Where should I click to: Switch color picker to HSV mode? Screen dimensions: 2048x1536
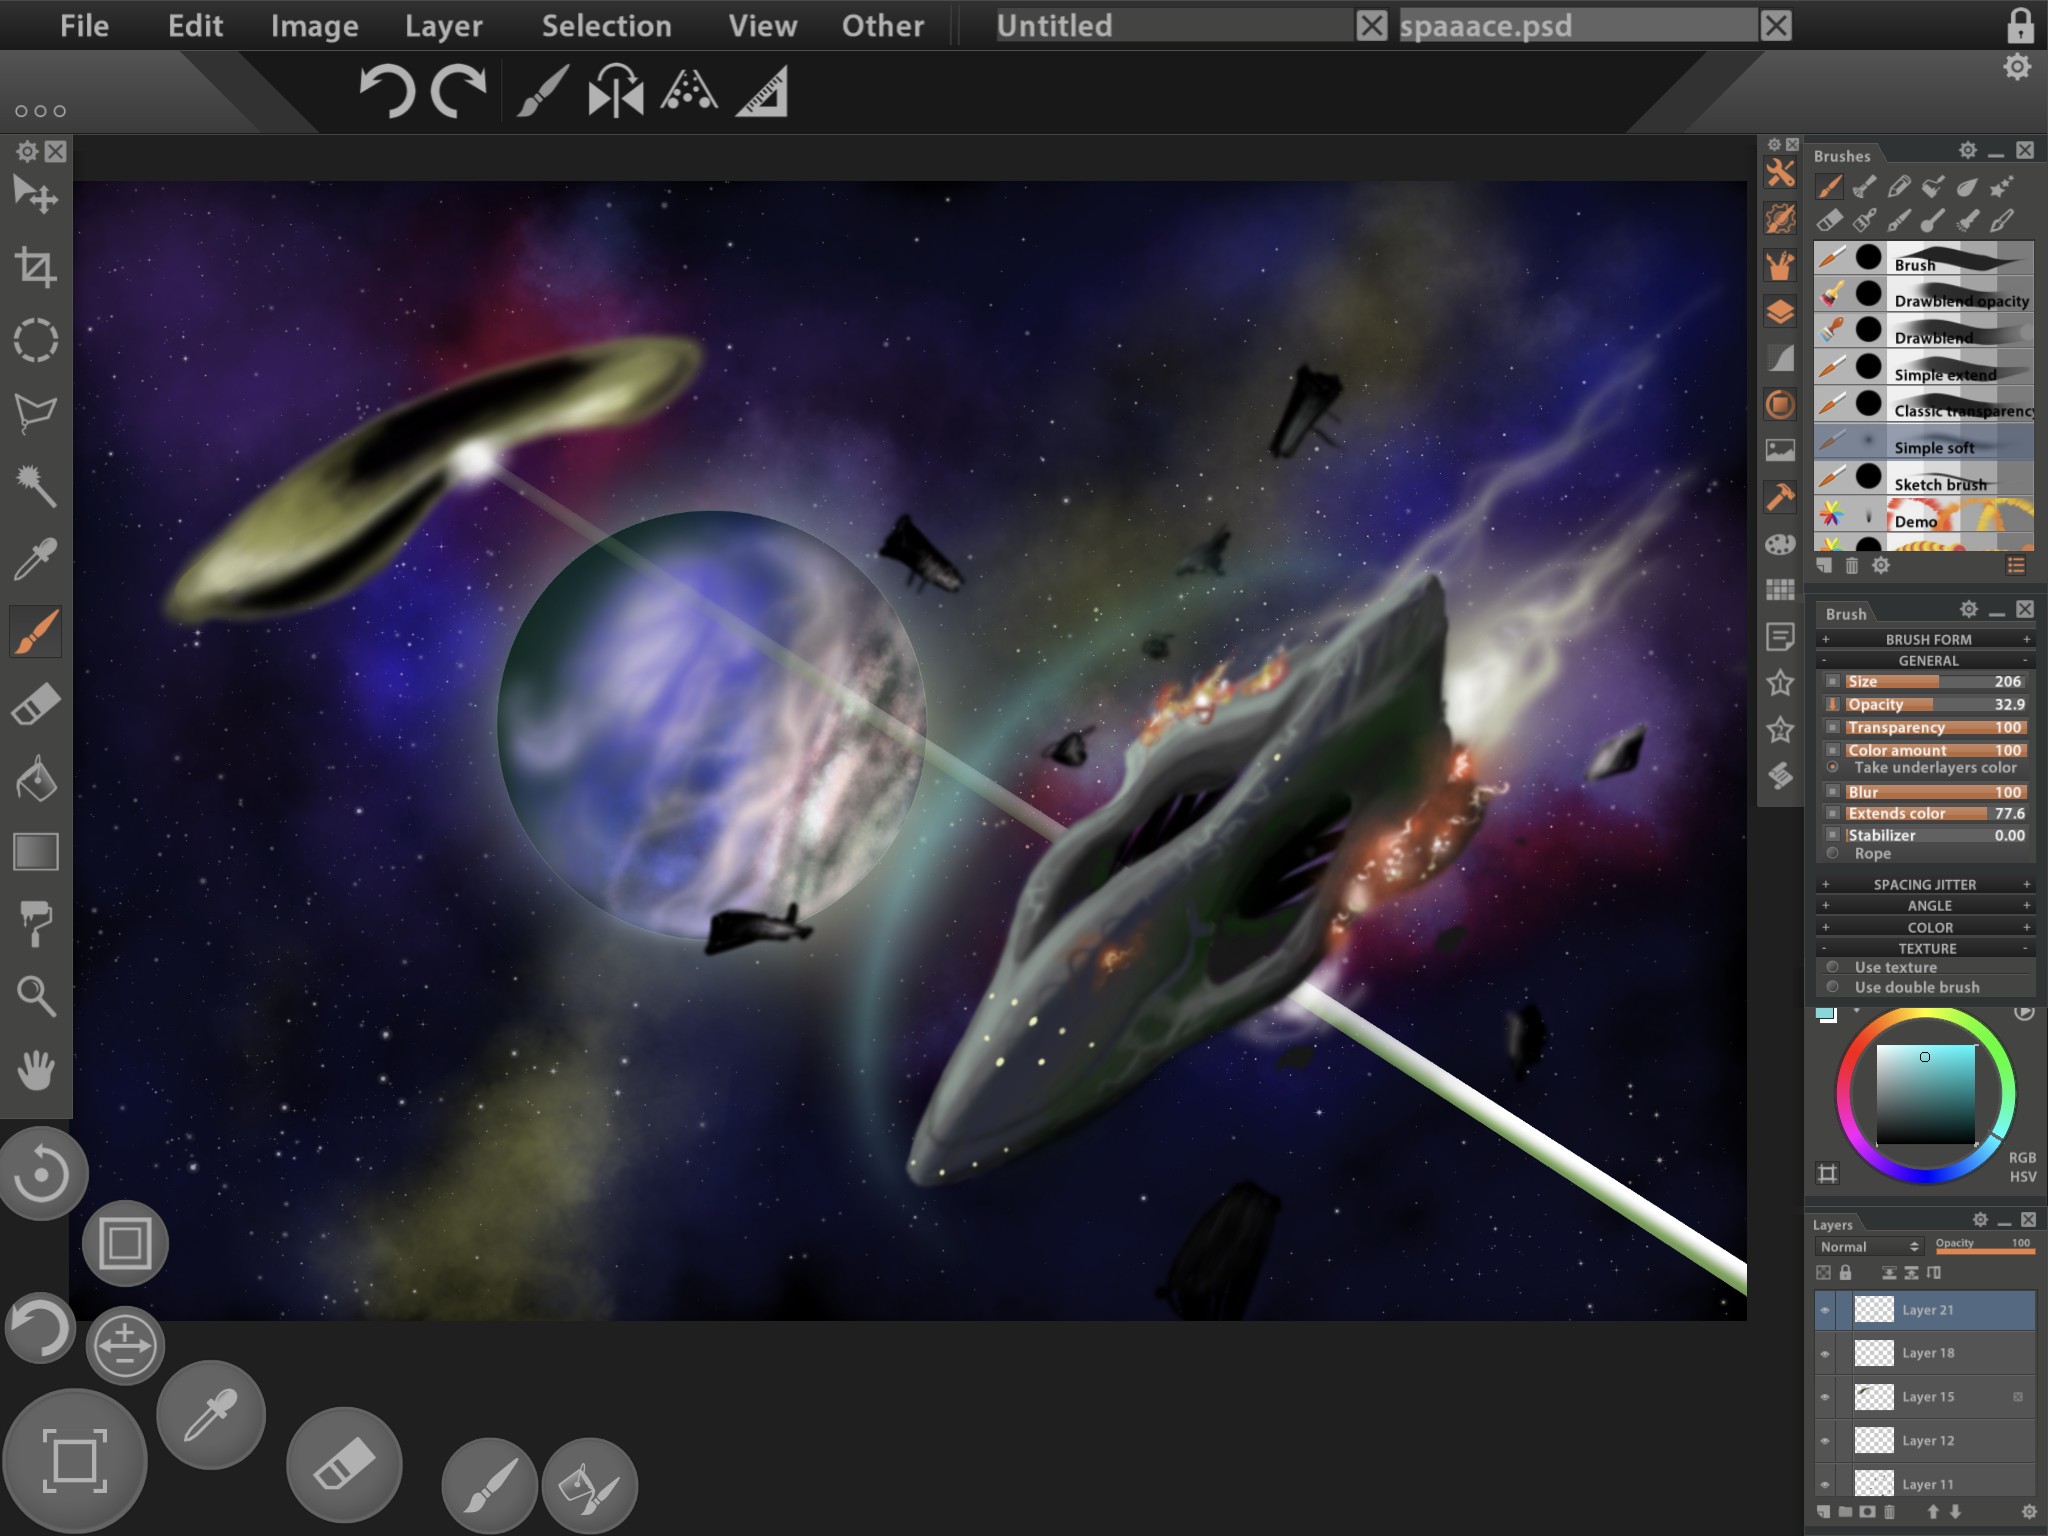(2022, 1177)
